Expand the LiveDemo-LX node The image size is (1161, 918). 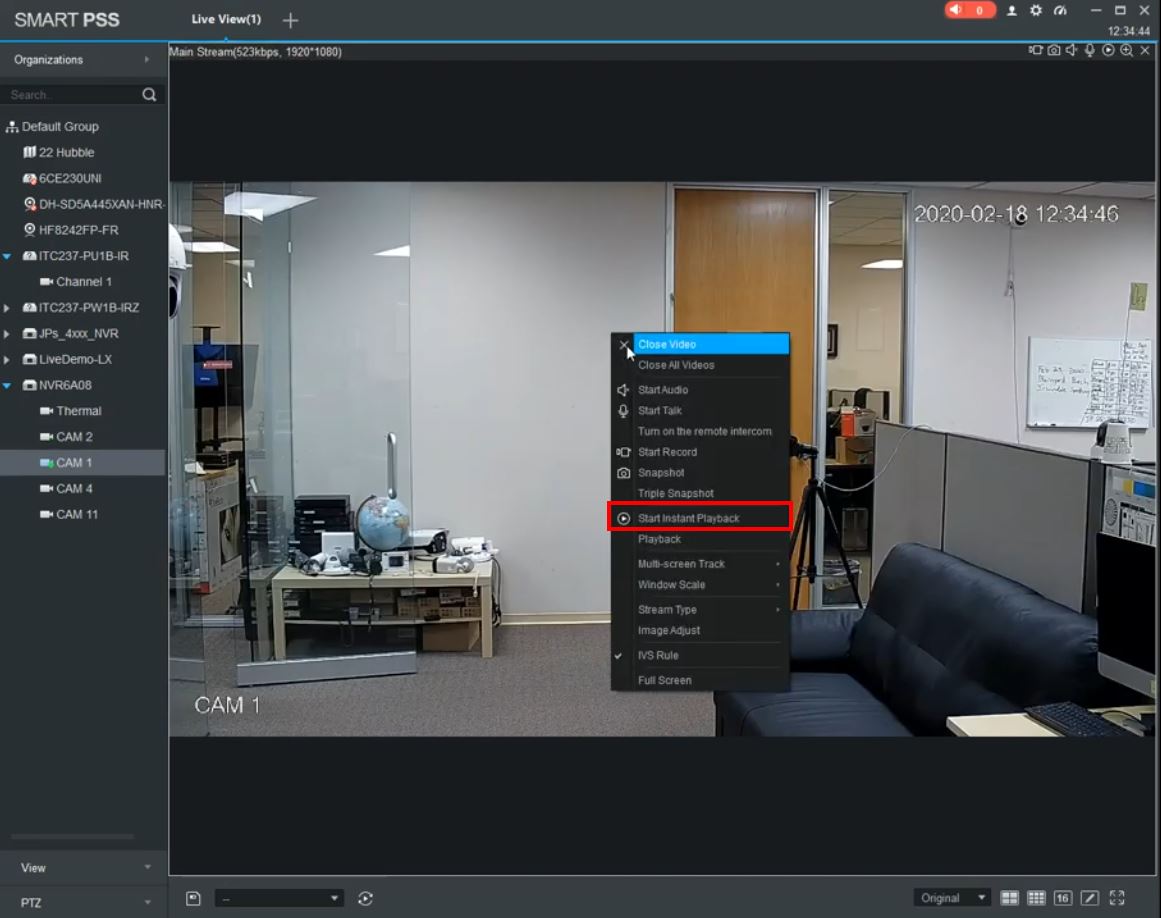[x=7, y=360]
